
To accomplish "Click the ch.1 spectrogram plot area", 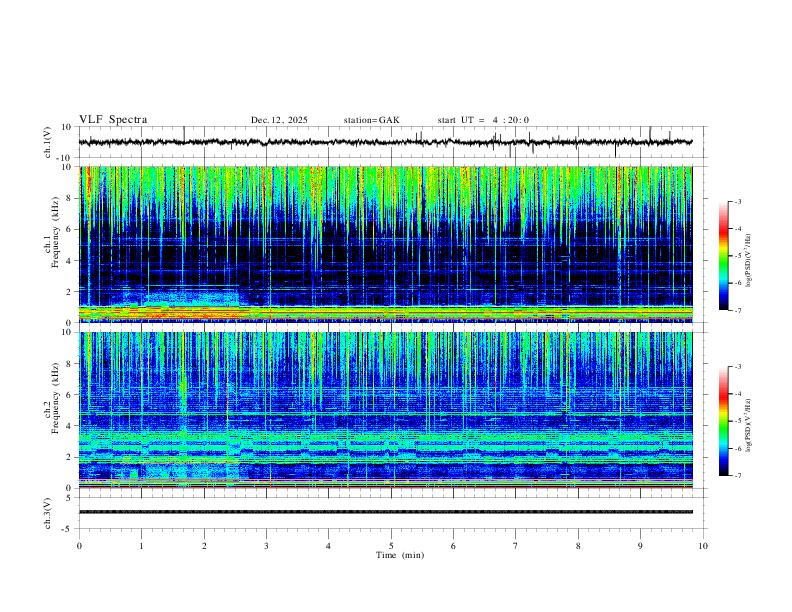I will (386, 244).
